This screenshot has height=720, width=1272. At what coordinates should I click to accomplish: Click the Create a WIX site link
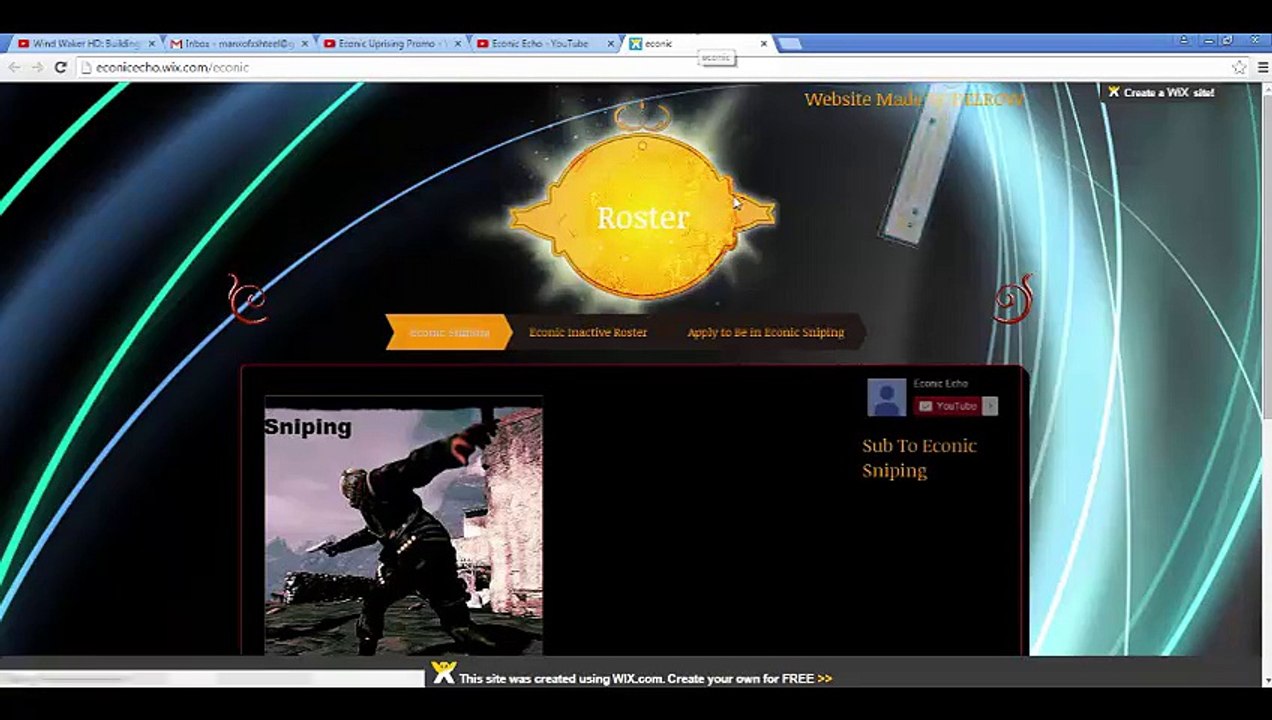tap(1168, 92)
